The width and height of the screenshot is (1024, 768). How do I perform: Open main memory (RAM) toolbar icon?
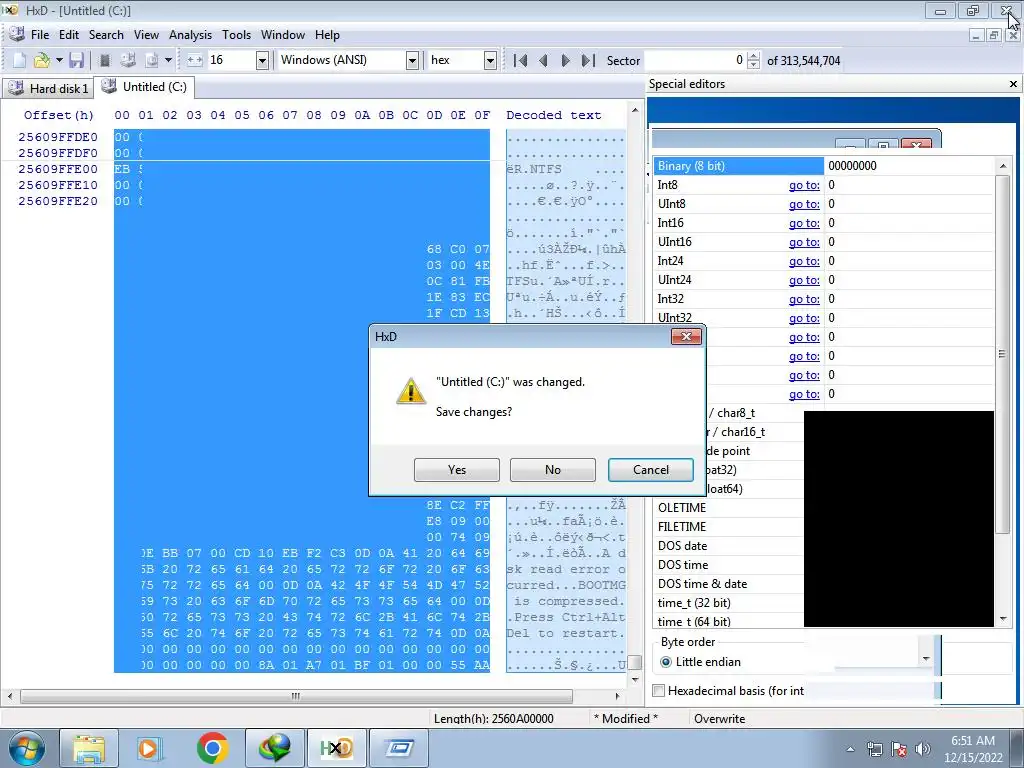[104, 60]
